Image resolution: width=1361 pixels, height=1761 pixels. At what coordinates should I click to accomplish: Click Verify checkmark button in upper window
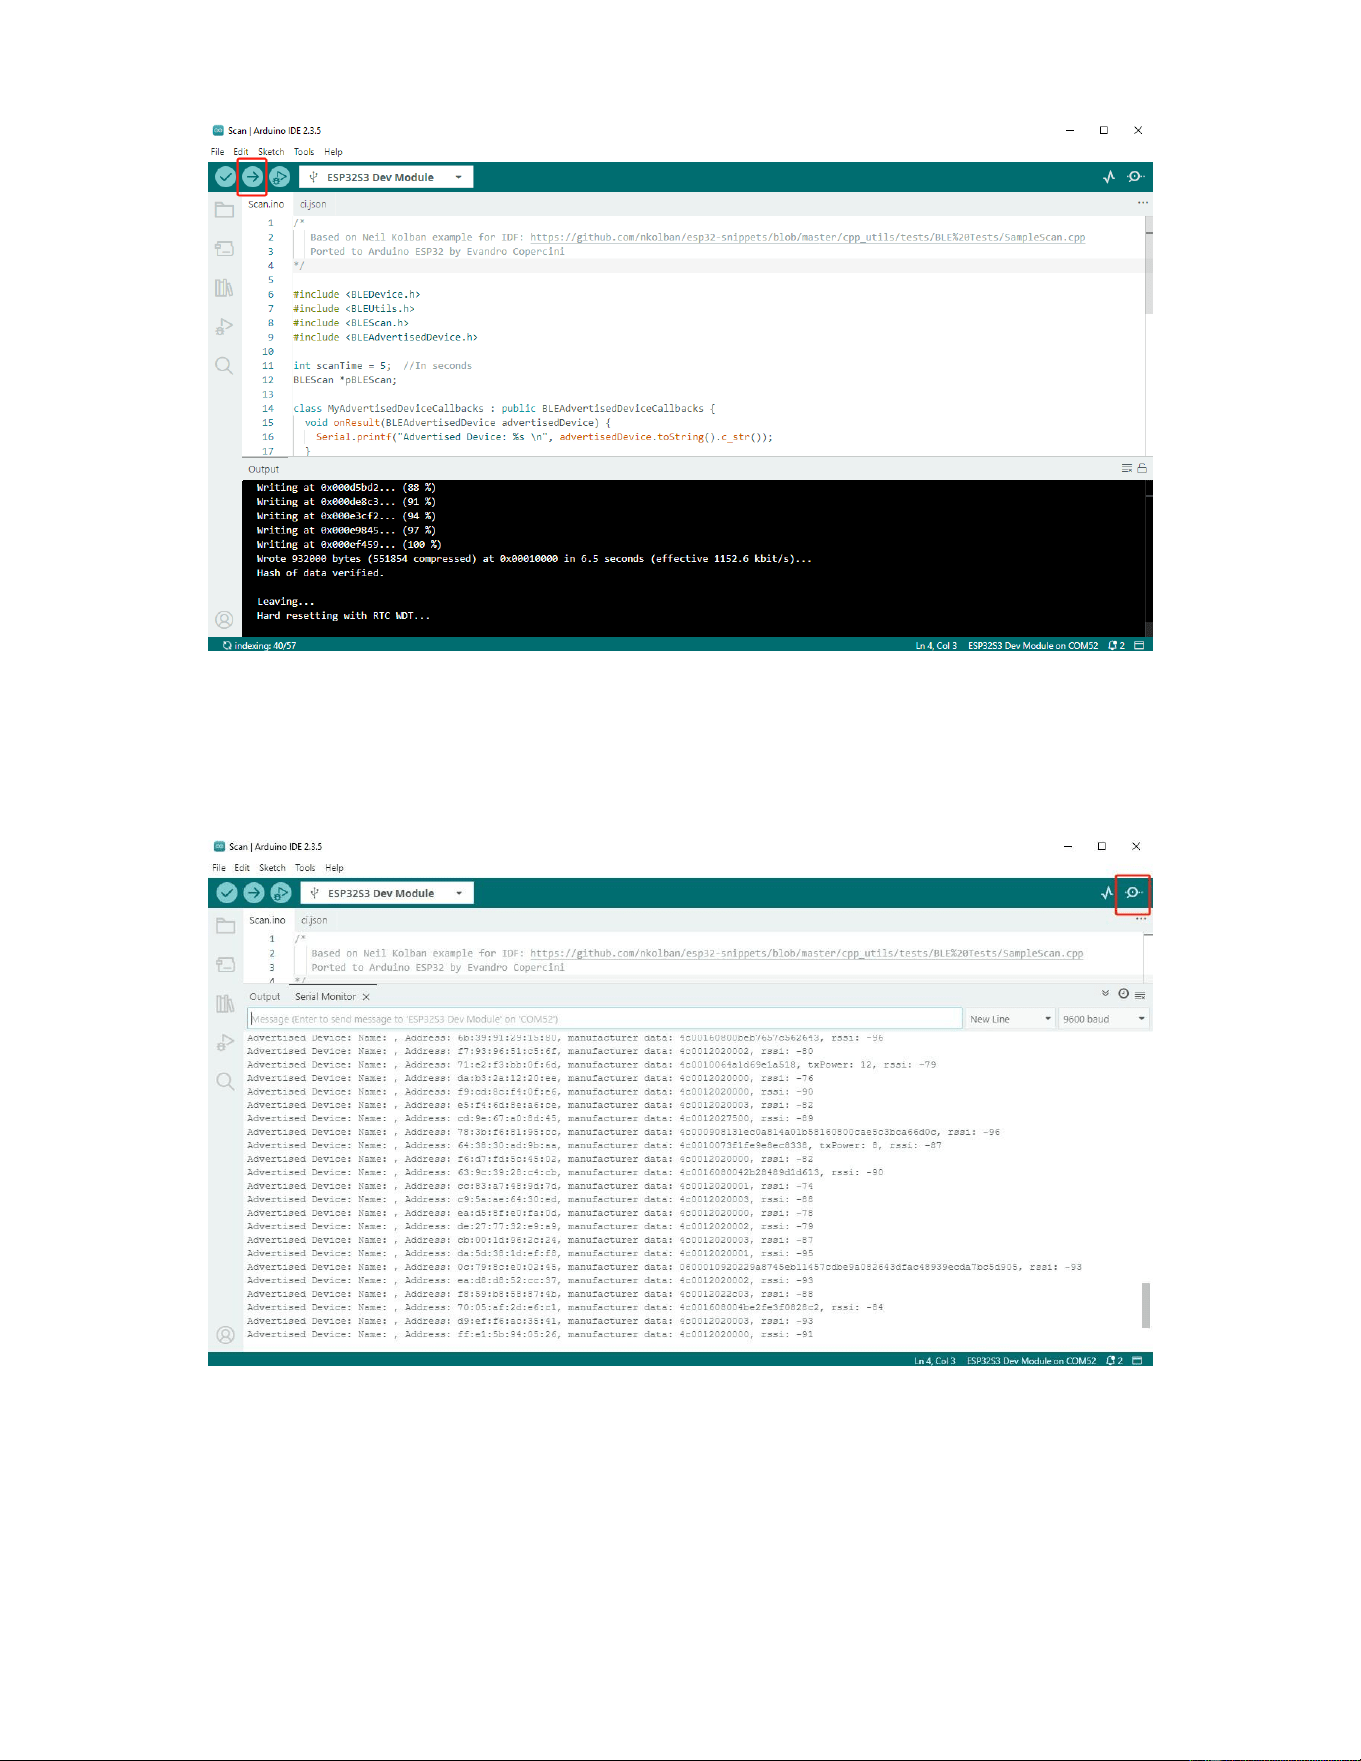[x=226, y=177]
